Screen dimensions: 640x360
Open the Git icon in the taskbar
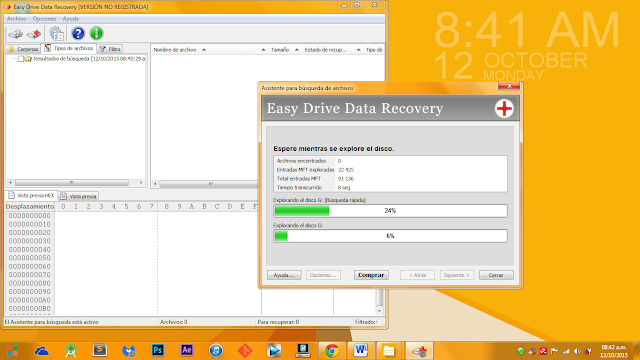[x=245, y=351]
